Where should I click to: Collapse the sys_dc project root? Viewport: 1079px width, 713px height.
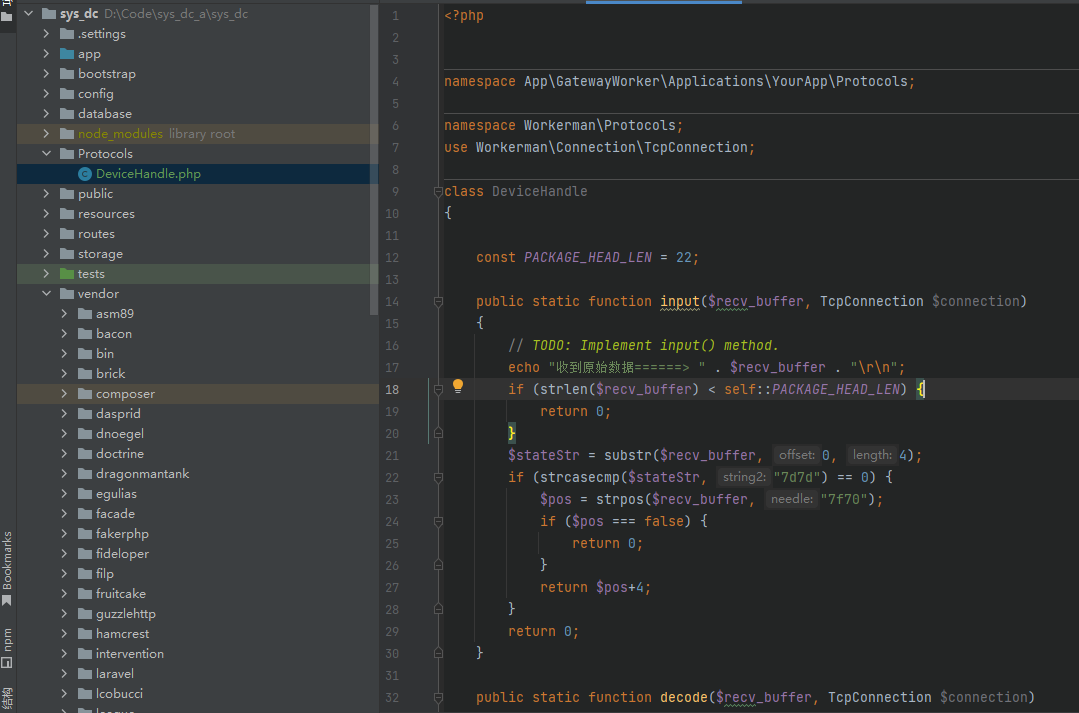point(29,14)
